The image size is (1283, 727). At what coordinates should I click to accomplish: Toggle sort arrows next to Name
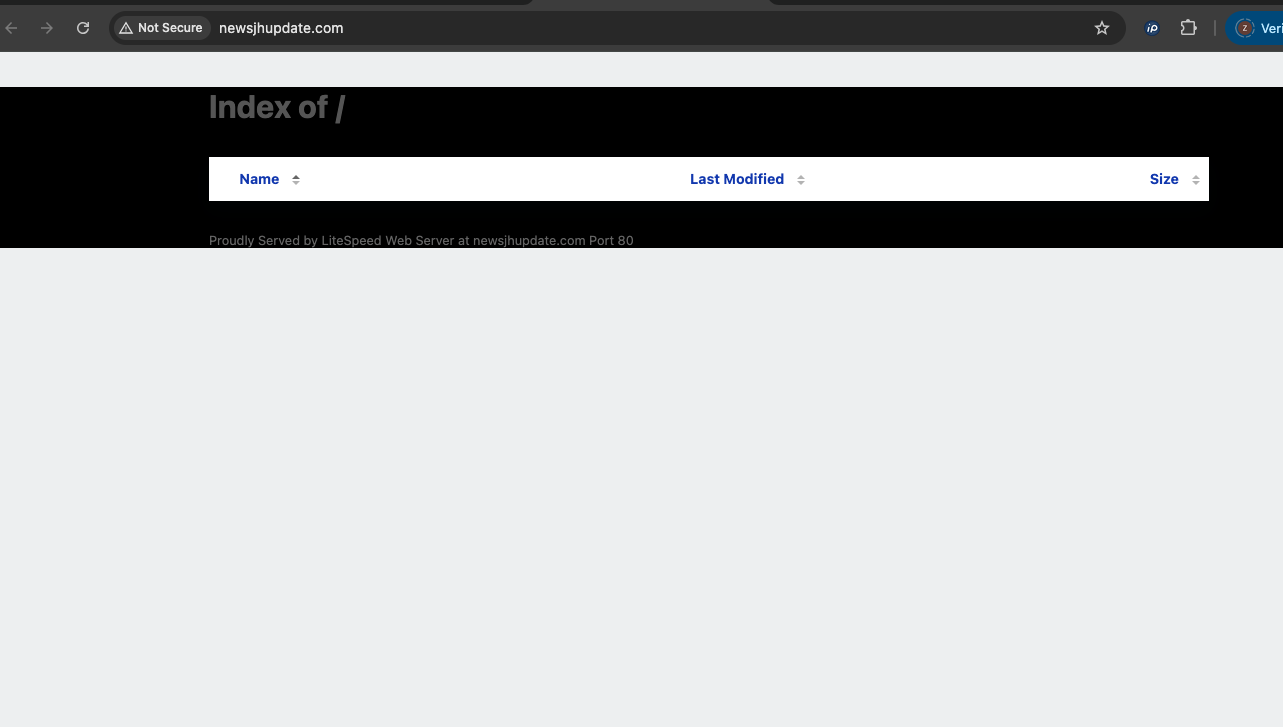[x=296, y=180]
